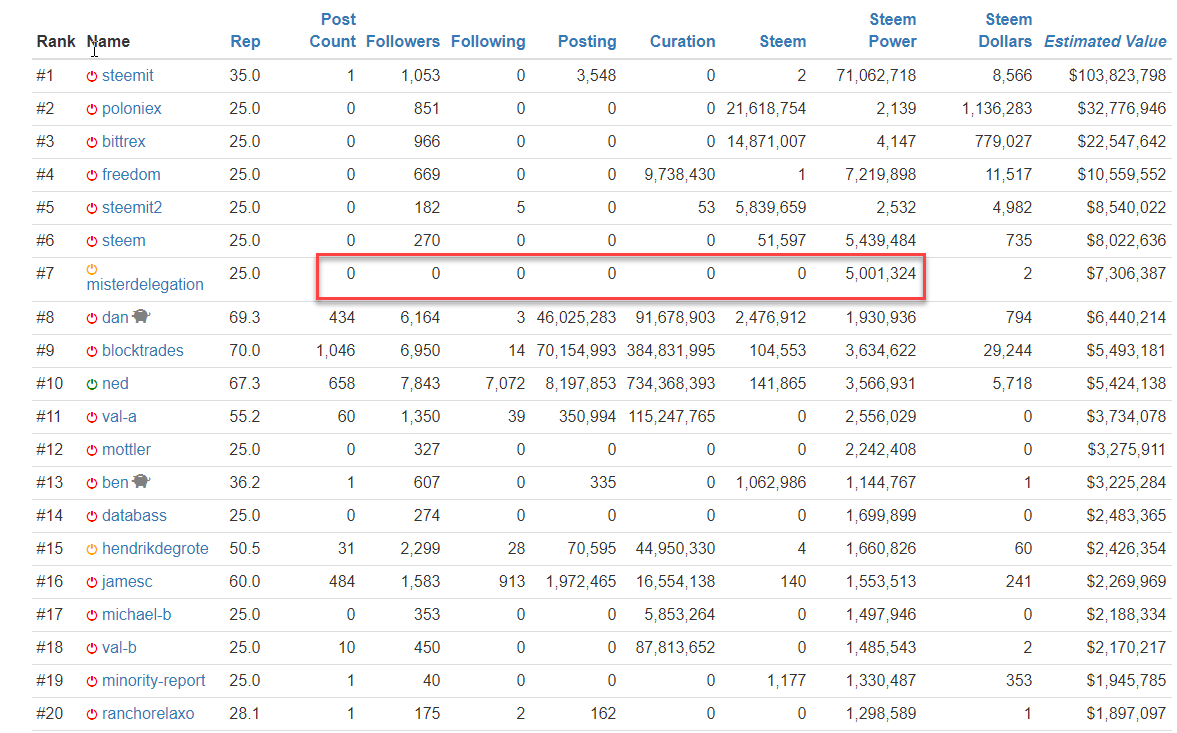Open the minority-report account link
This screenshot has width=1177, height=733.
click(154, 681)
